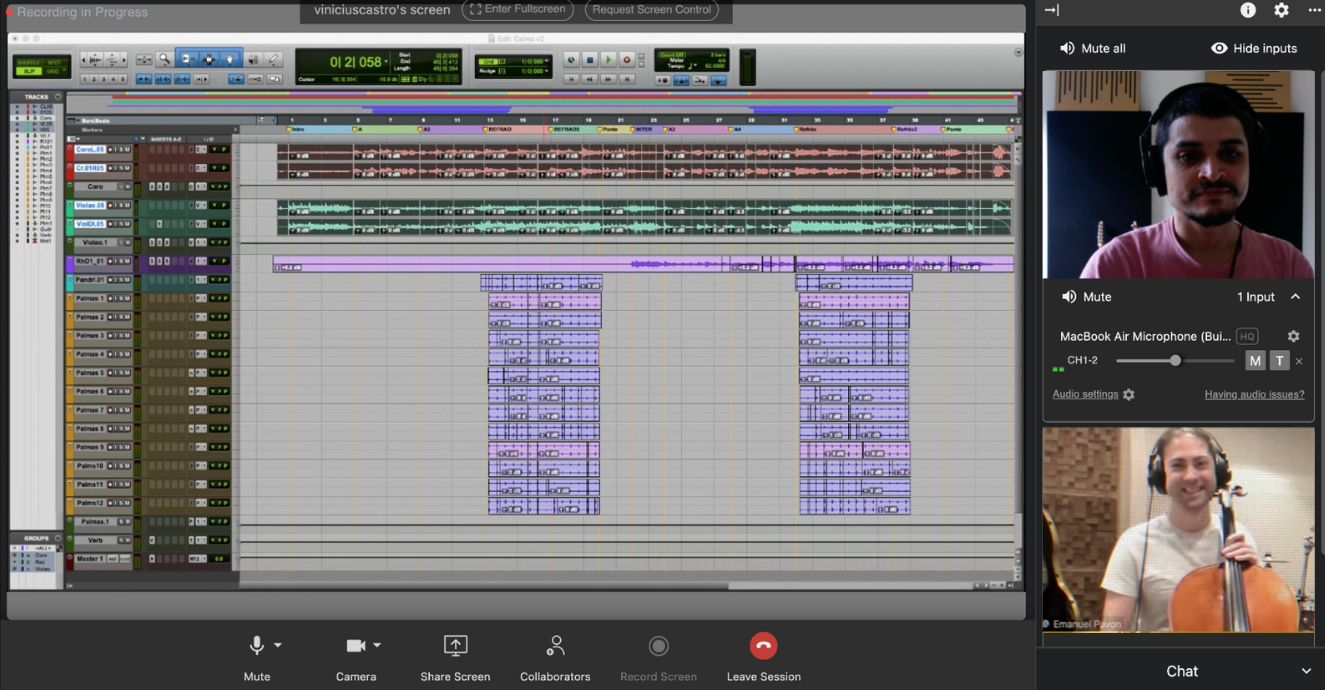Select the Grabber tool
This screenshot has height=690, width=1325.
pos(229,59)
